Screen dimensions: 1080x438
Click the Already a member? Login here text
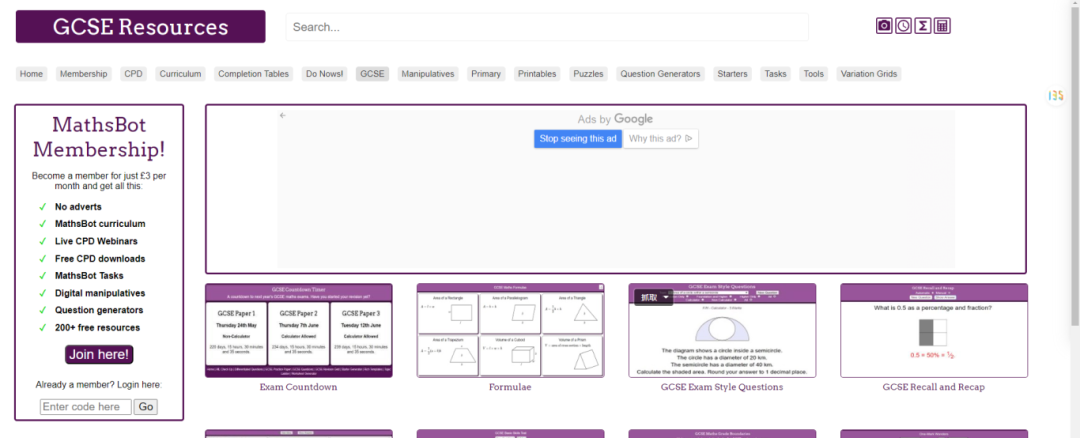pos(98,385)
